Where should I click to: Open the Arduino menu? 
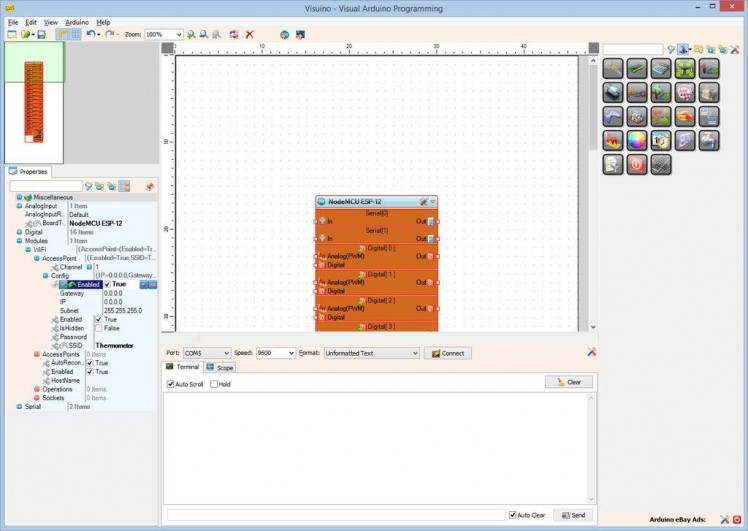[77, 21]
